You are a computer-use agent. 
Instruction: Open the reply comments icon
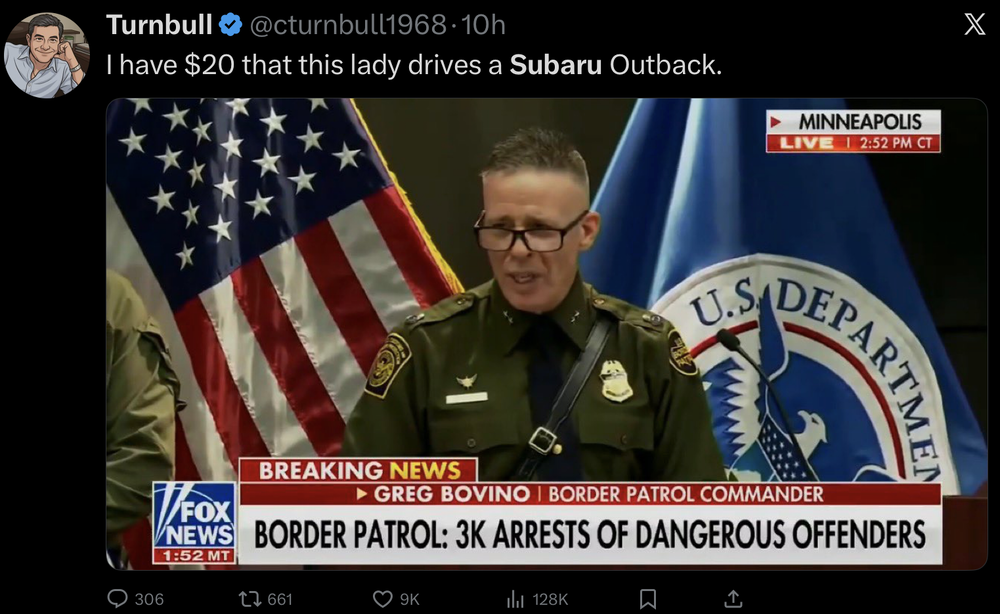point(117,599)
